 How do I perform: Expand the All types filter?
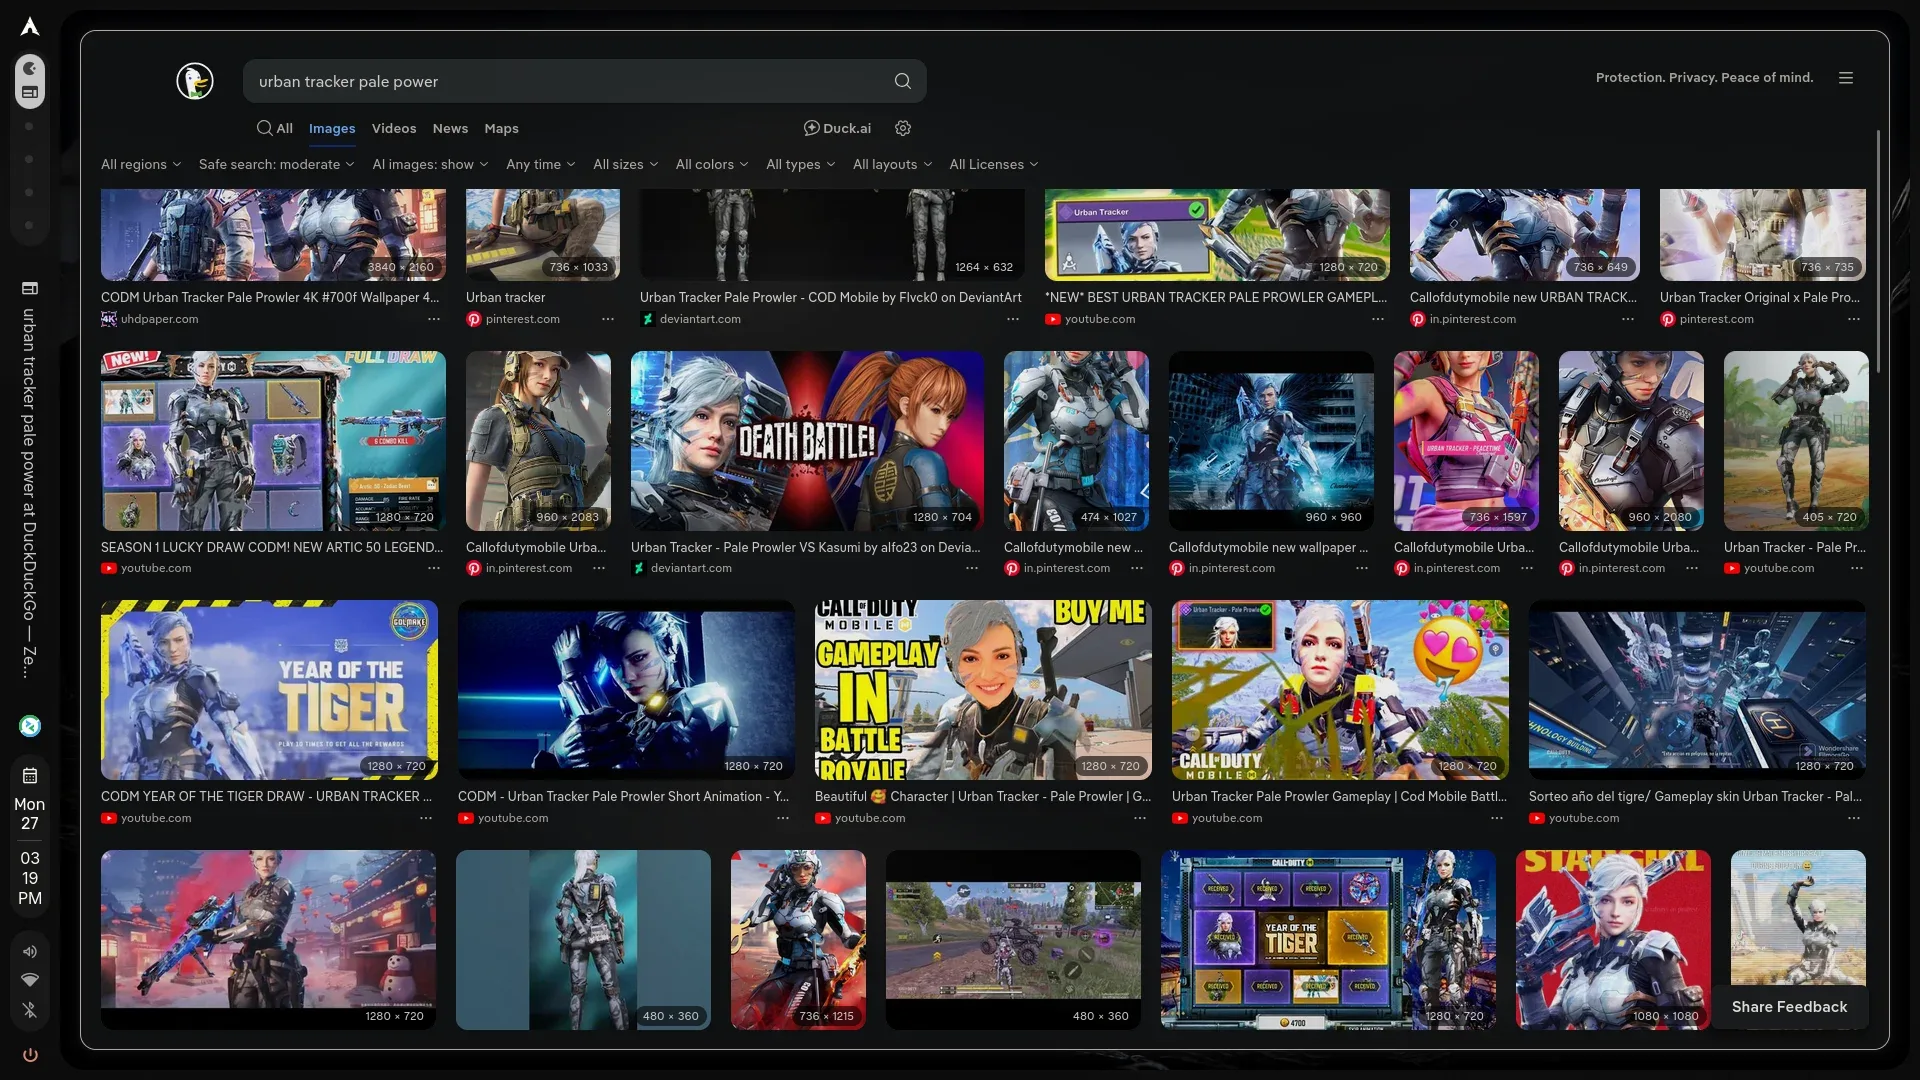pyautogui.click(x=800, y=164)
